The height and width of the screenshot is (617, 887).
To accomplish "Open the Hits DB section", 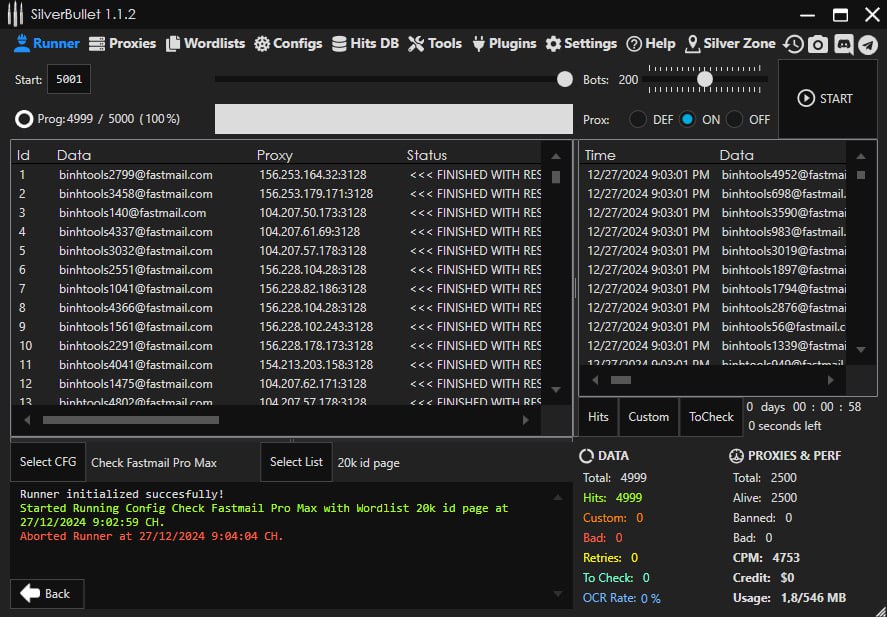I will pyautogui.click(x=365, y=43).
